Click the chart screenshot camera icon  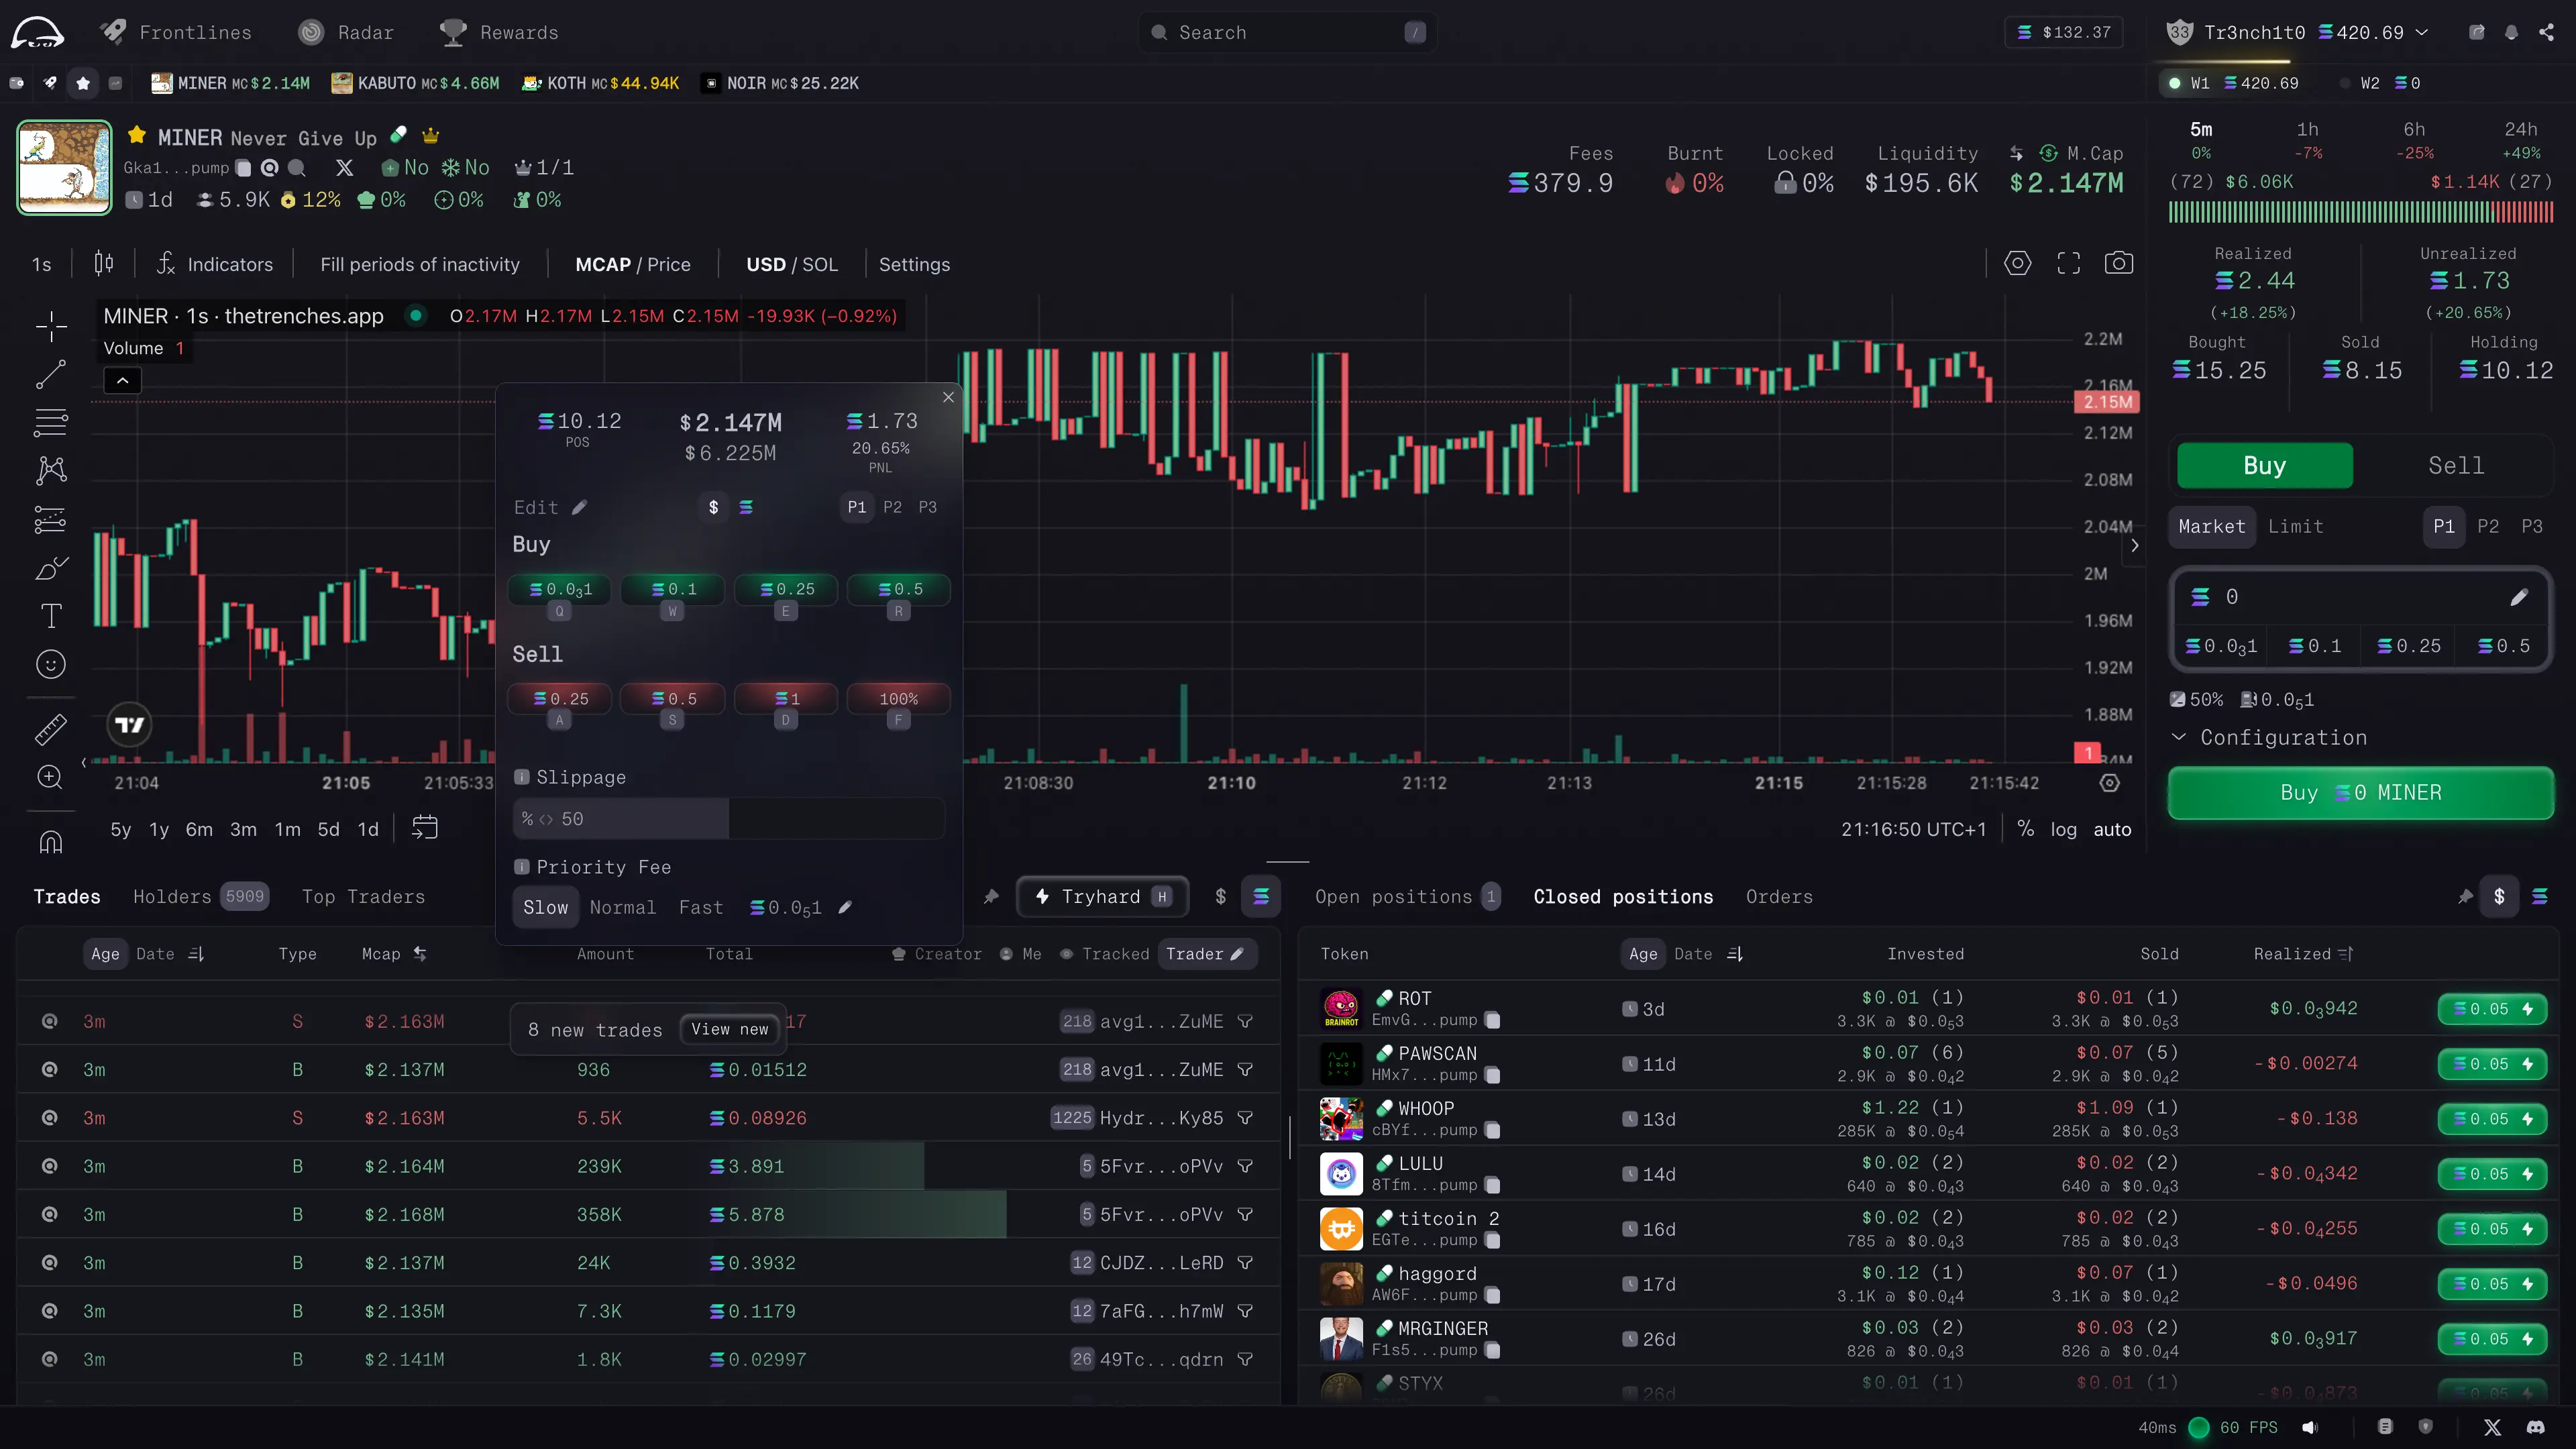[x=2118, y=263]
